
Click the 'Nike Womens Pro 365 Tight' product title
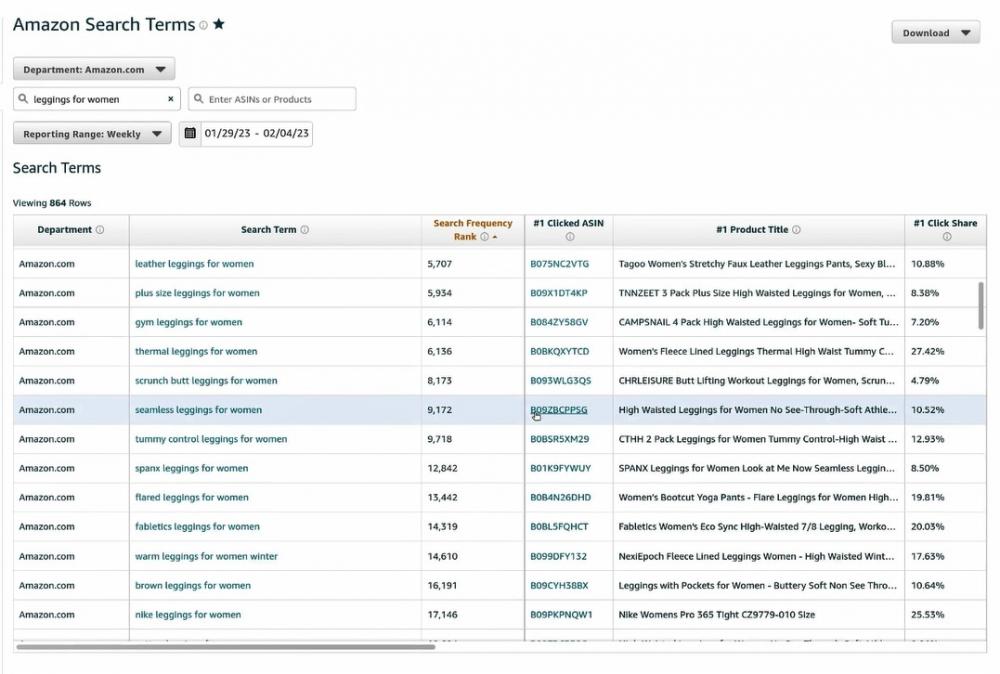716,615
